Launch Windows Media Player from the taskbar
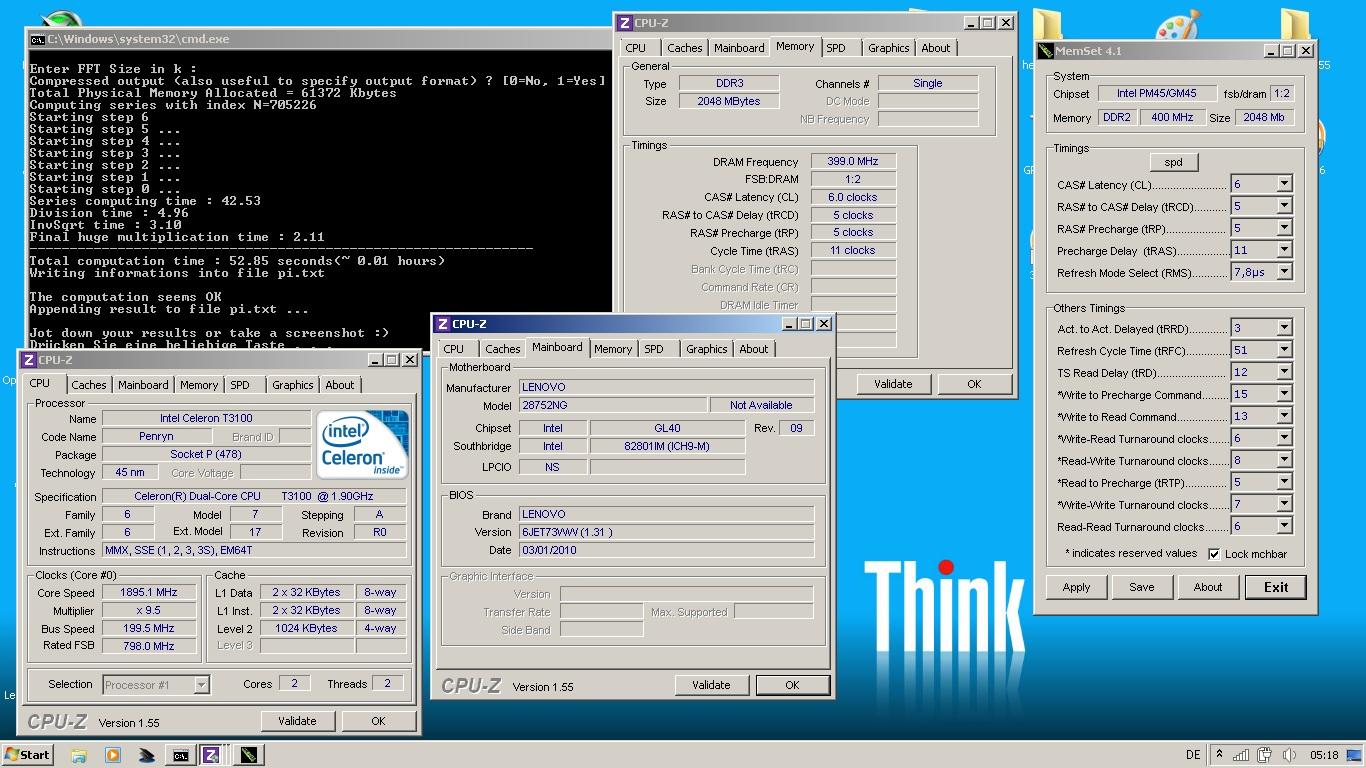1366x768 pixels. 112,755
